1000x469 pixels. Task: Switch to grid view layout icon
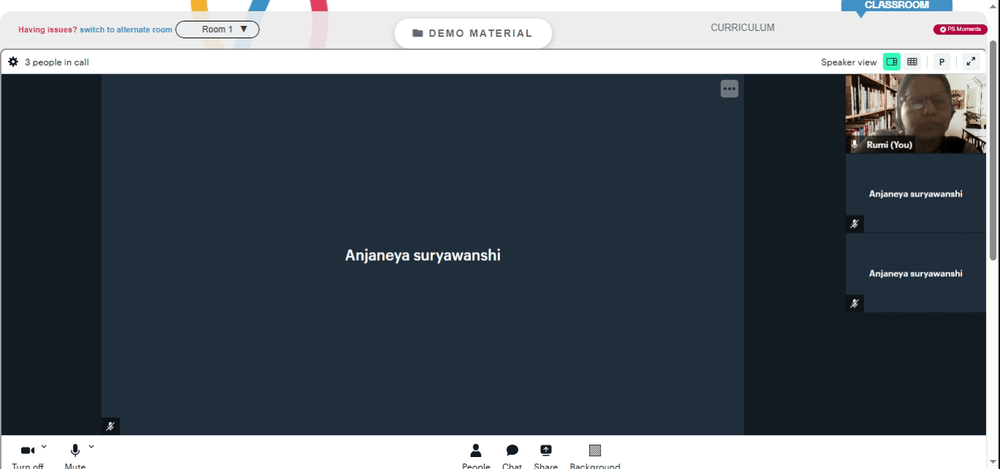(912, 62)
